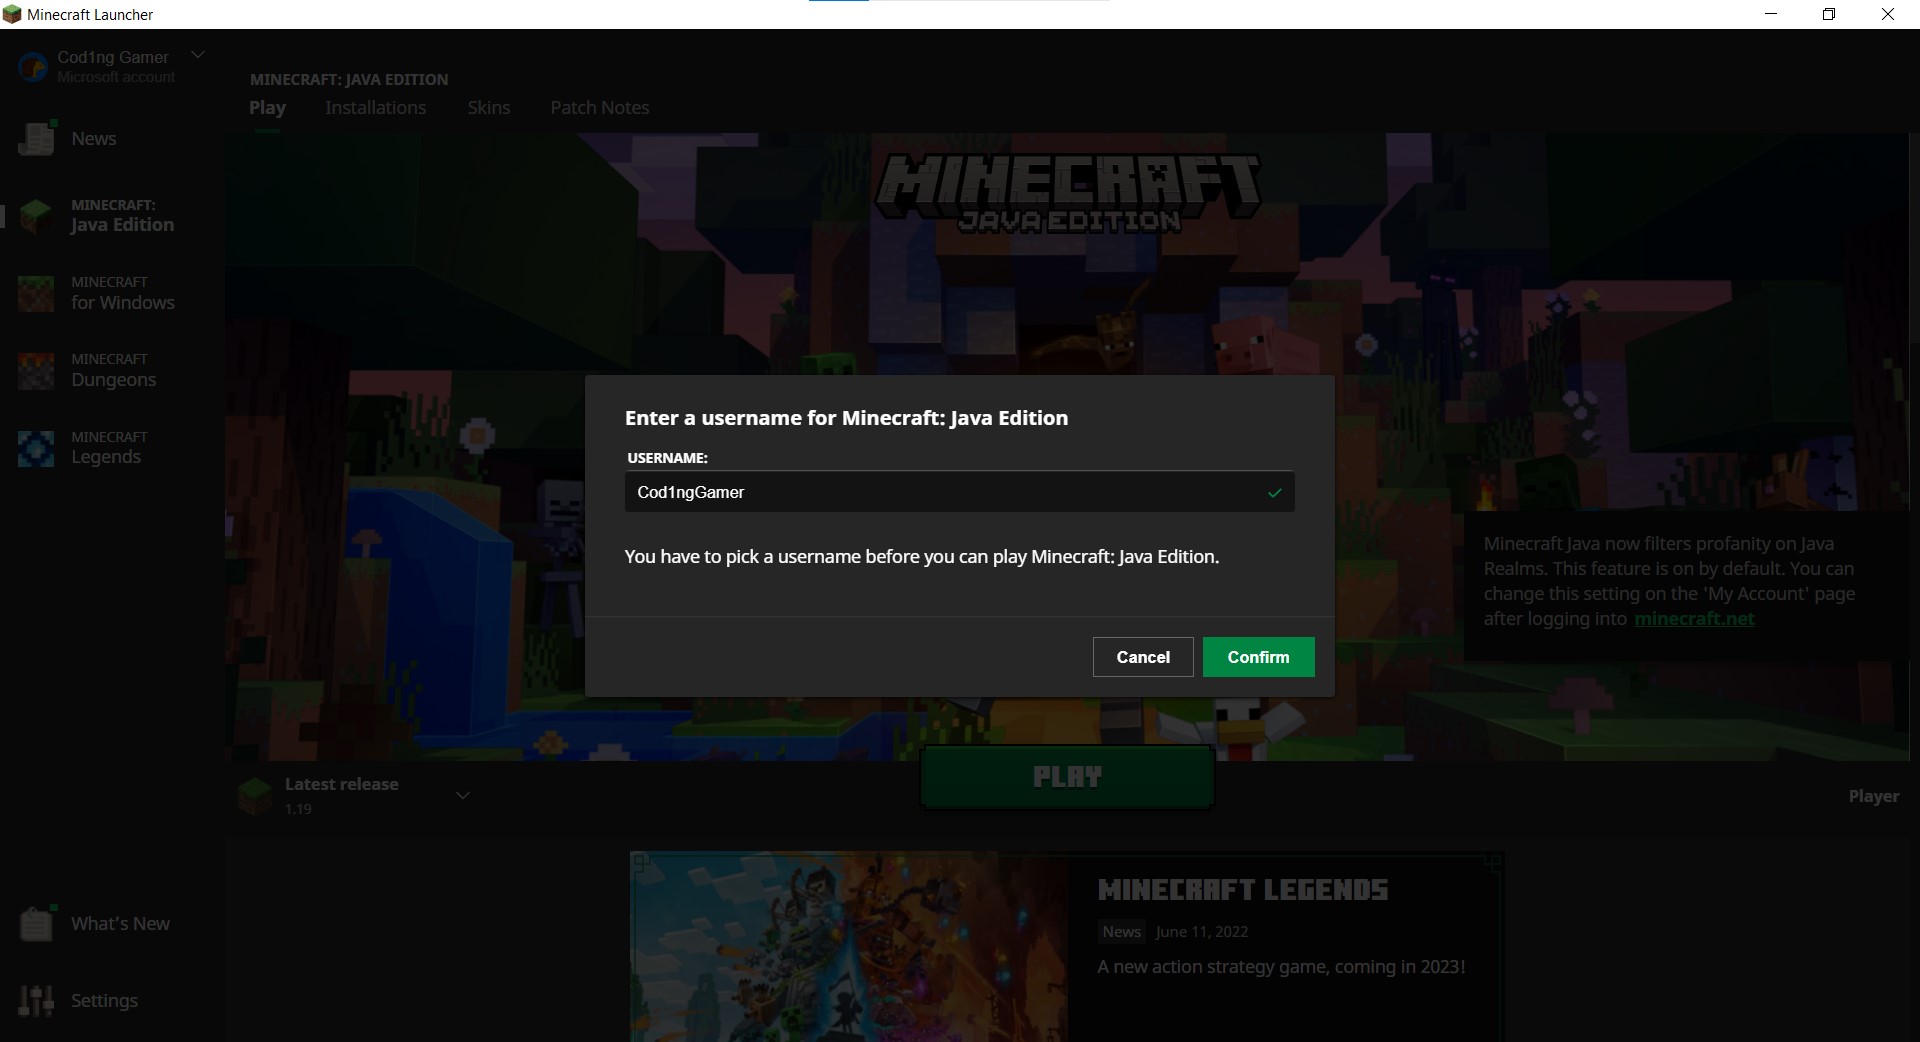Screen dimensions: 1920x1042
Task: Click the Minecraft Launcher title bar icon
Action: tap(12, 14)
